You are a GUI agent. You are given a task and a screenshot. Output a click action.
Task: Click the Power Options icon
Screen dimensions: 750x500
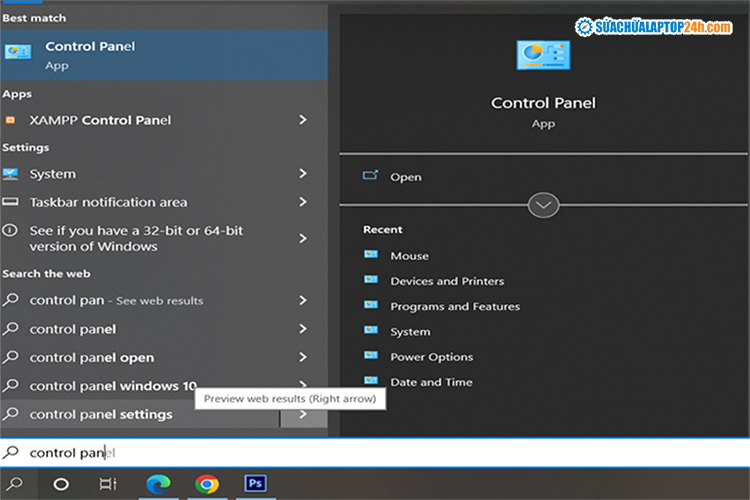point(371,356)
